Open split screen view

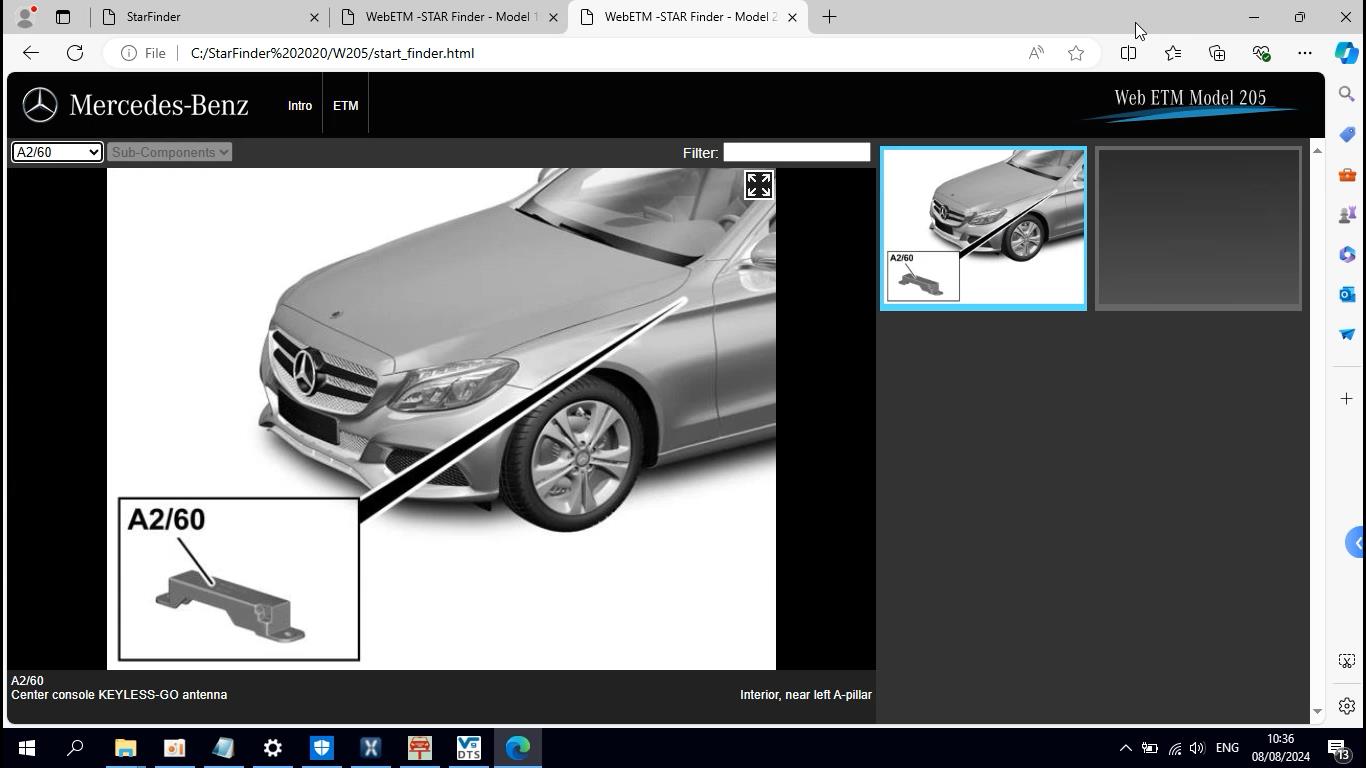(x=1129, y=53)
